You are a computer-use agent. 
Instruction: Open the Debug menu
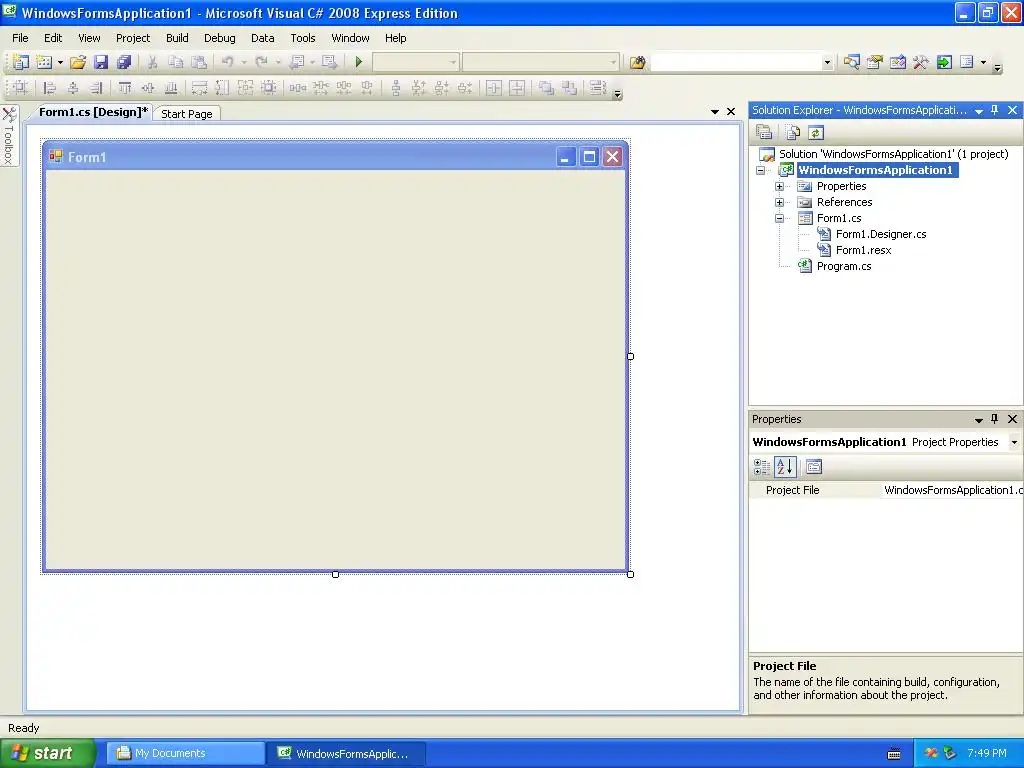[x=219, y=38]
